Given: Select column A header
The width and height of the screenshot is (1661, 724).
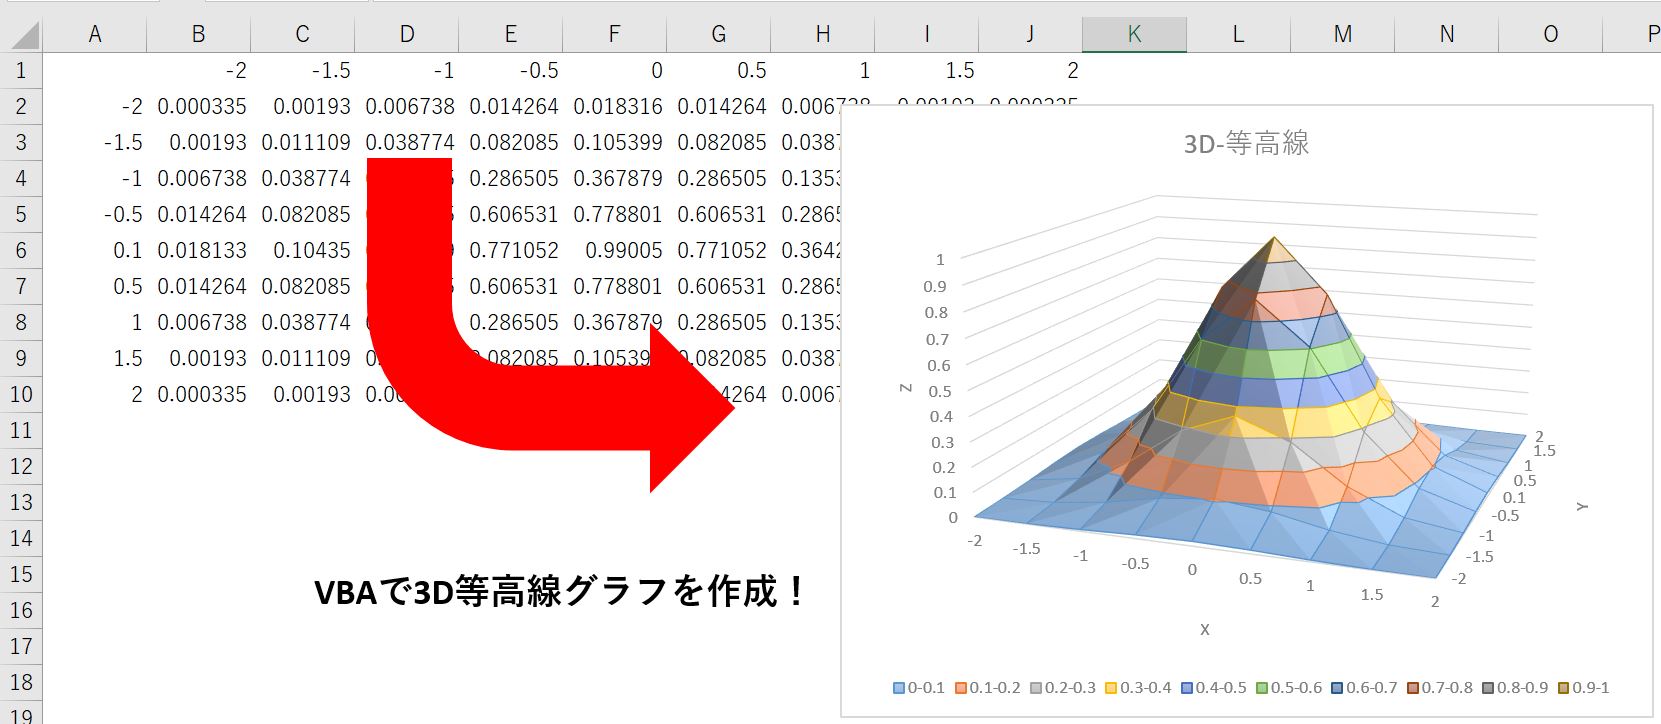Looking at the screenshot, I should (95, 35).
